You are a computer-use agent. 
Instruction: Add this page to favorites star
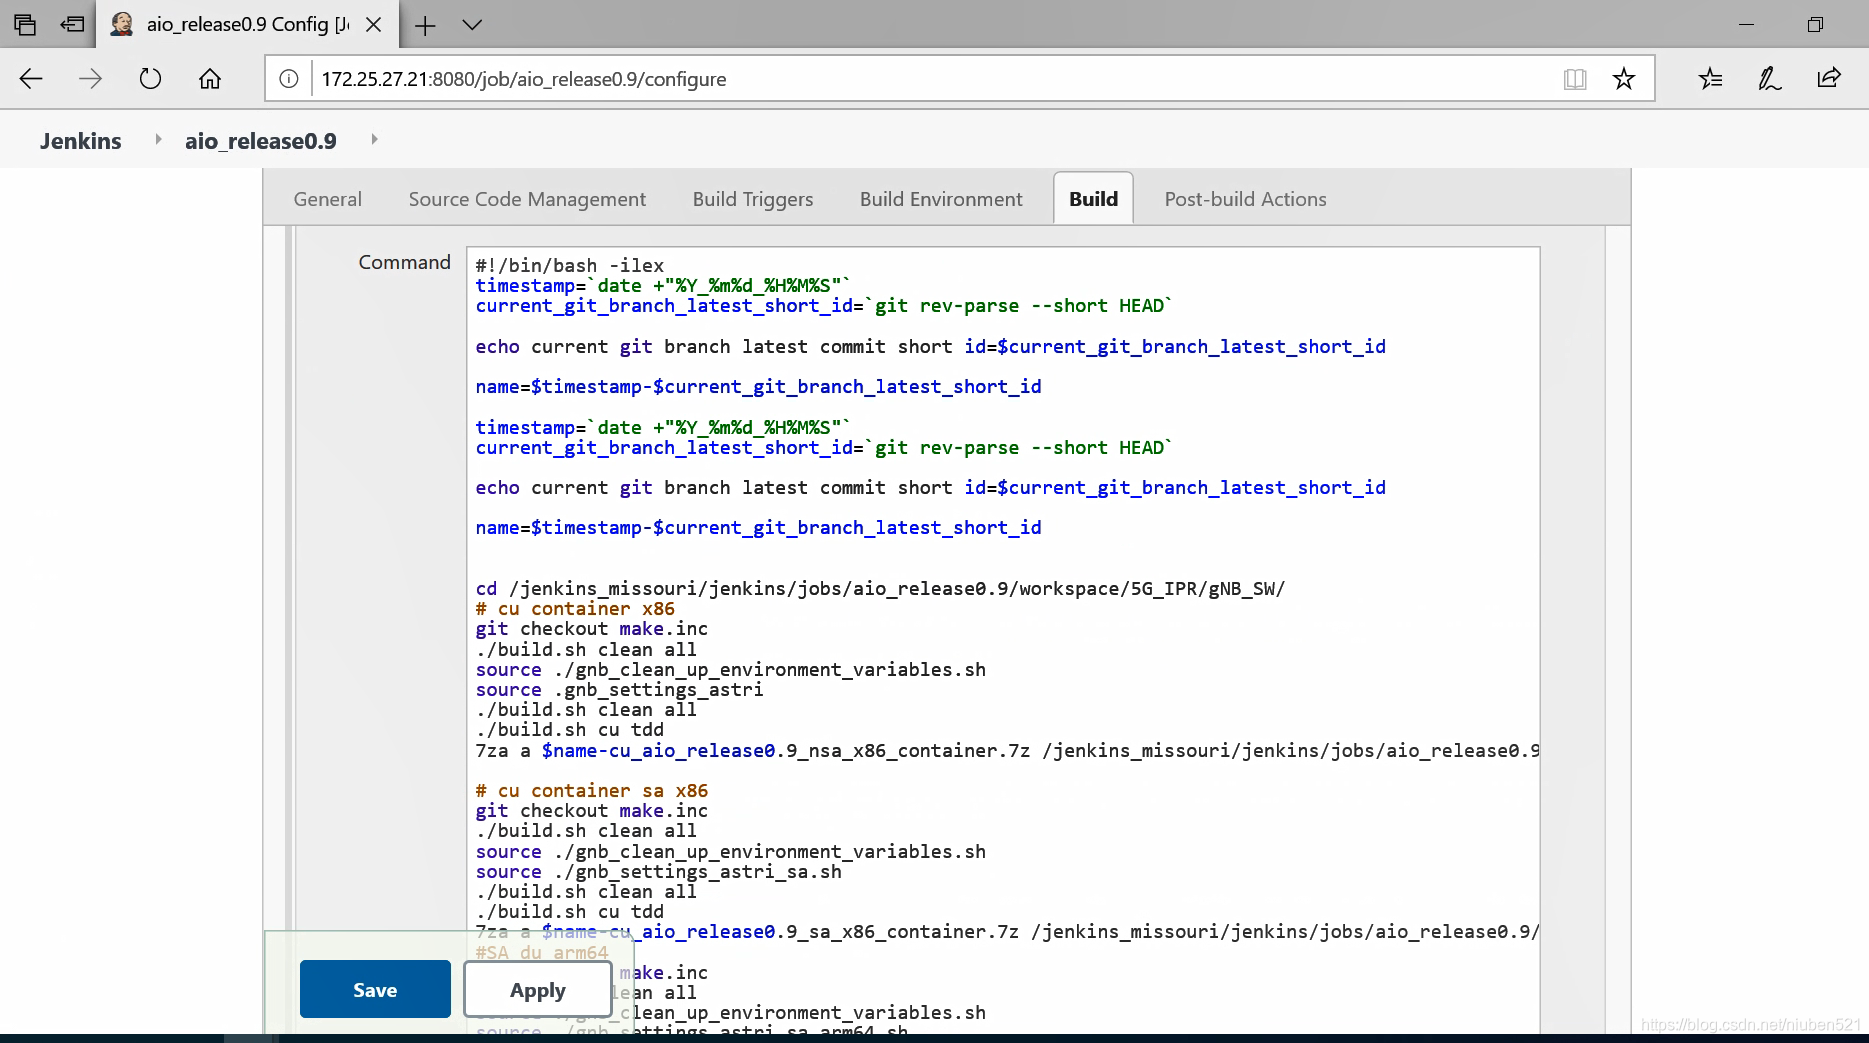pos(1624,79)
